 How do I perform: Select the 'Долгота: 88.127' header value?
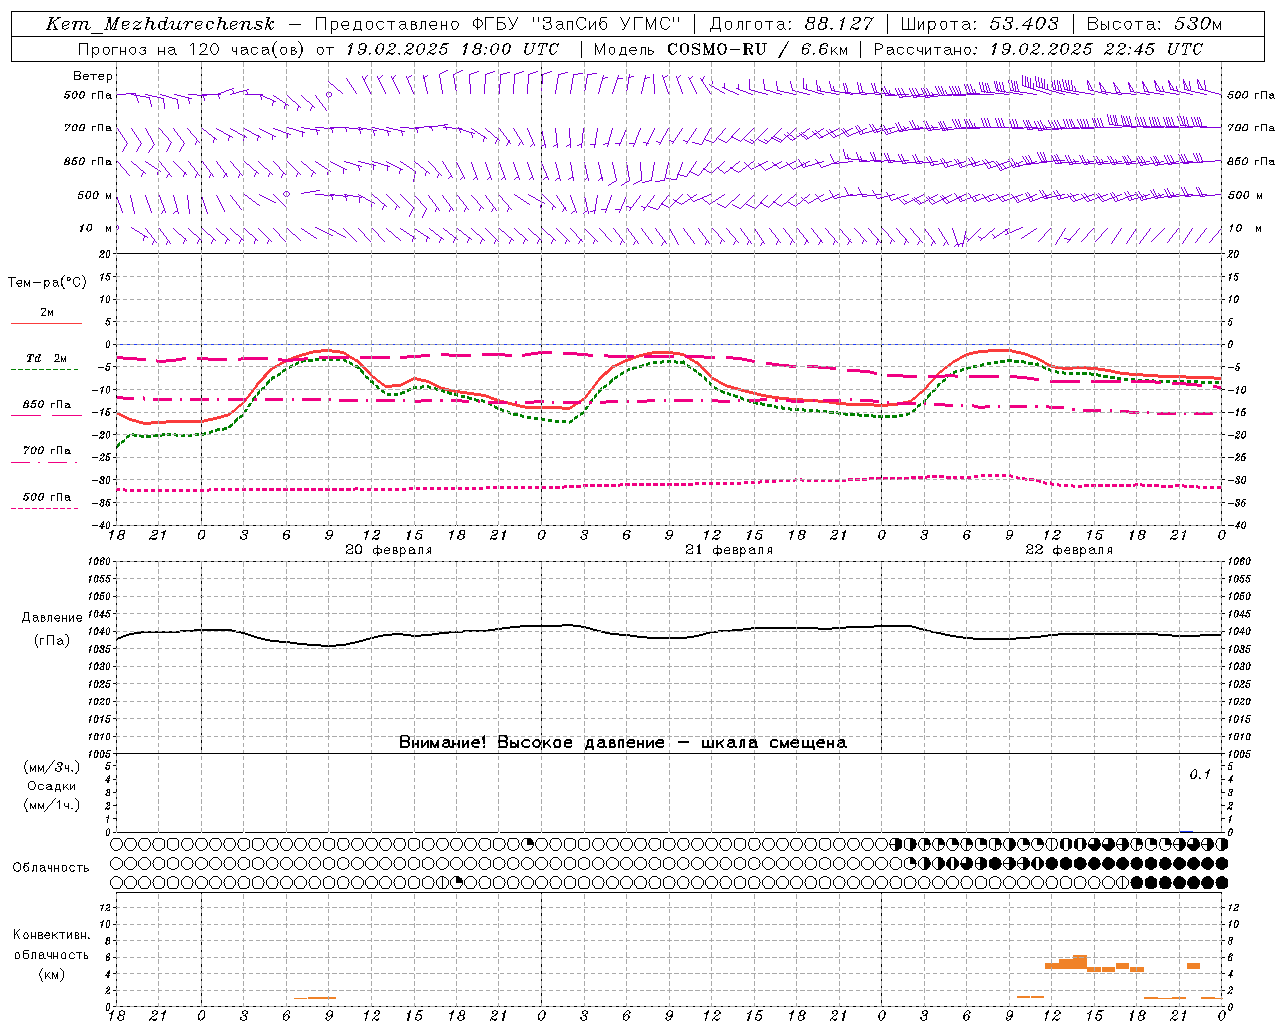791,24
